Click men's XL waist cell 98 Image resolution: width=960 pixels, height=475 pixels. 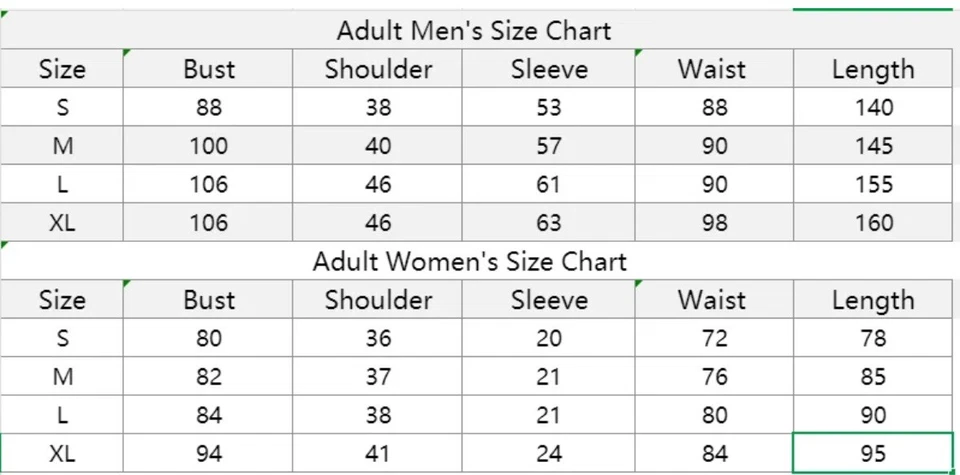(714, 223)
